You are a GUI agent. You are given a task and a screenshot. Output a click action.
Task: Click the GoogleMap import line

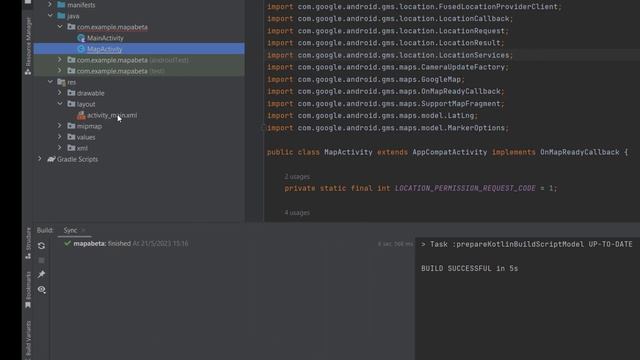tap(366, 79)
